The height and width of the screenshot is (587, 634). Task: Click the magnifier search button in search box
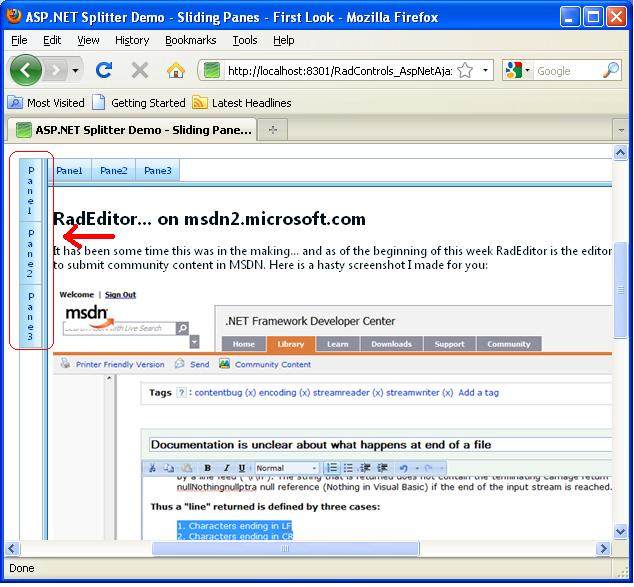[x=611, y=70]
